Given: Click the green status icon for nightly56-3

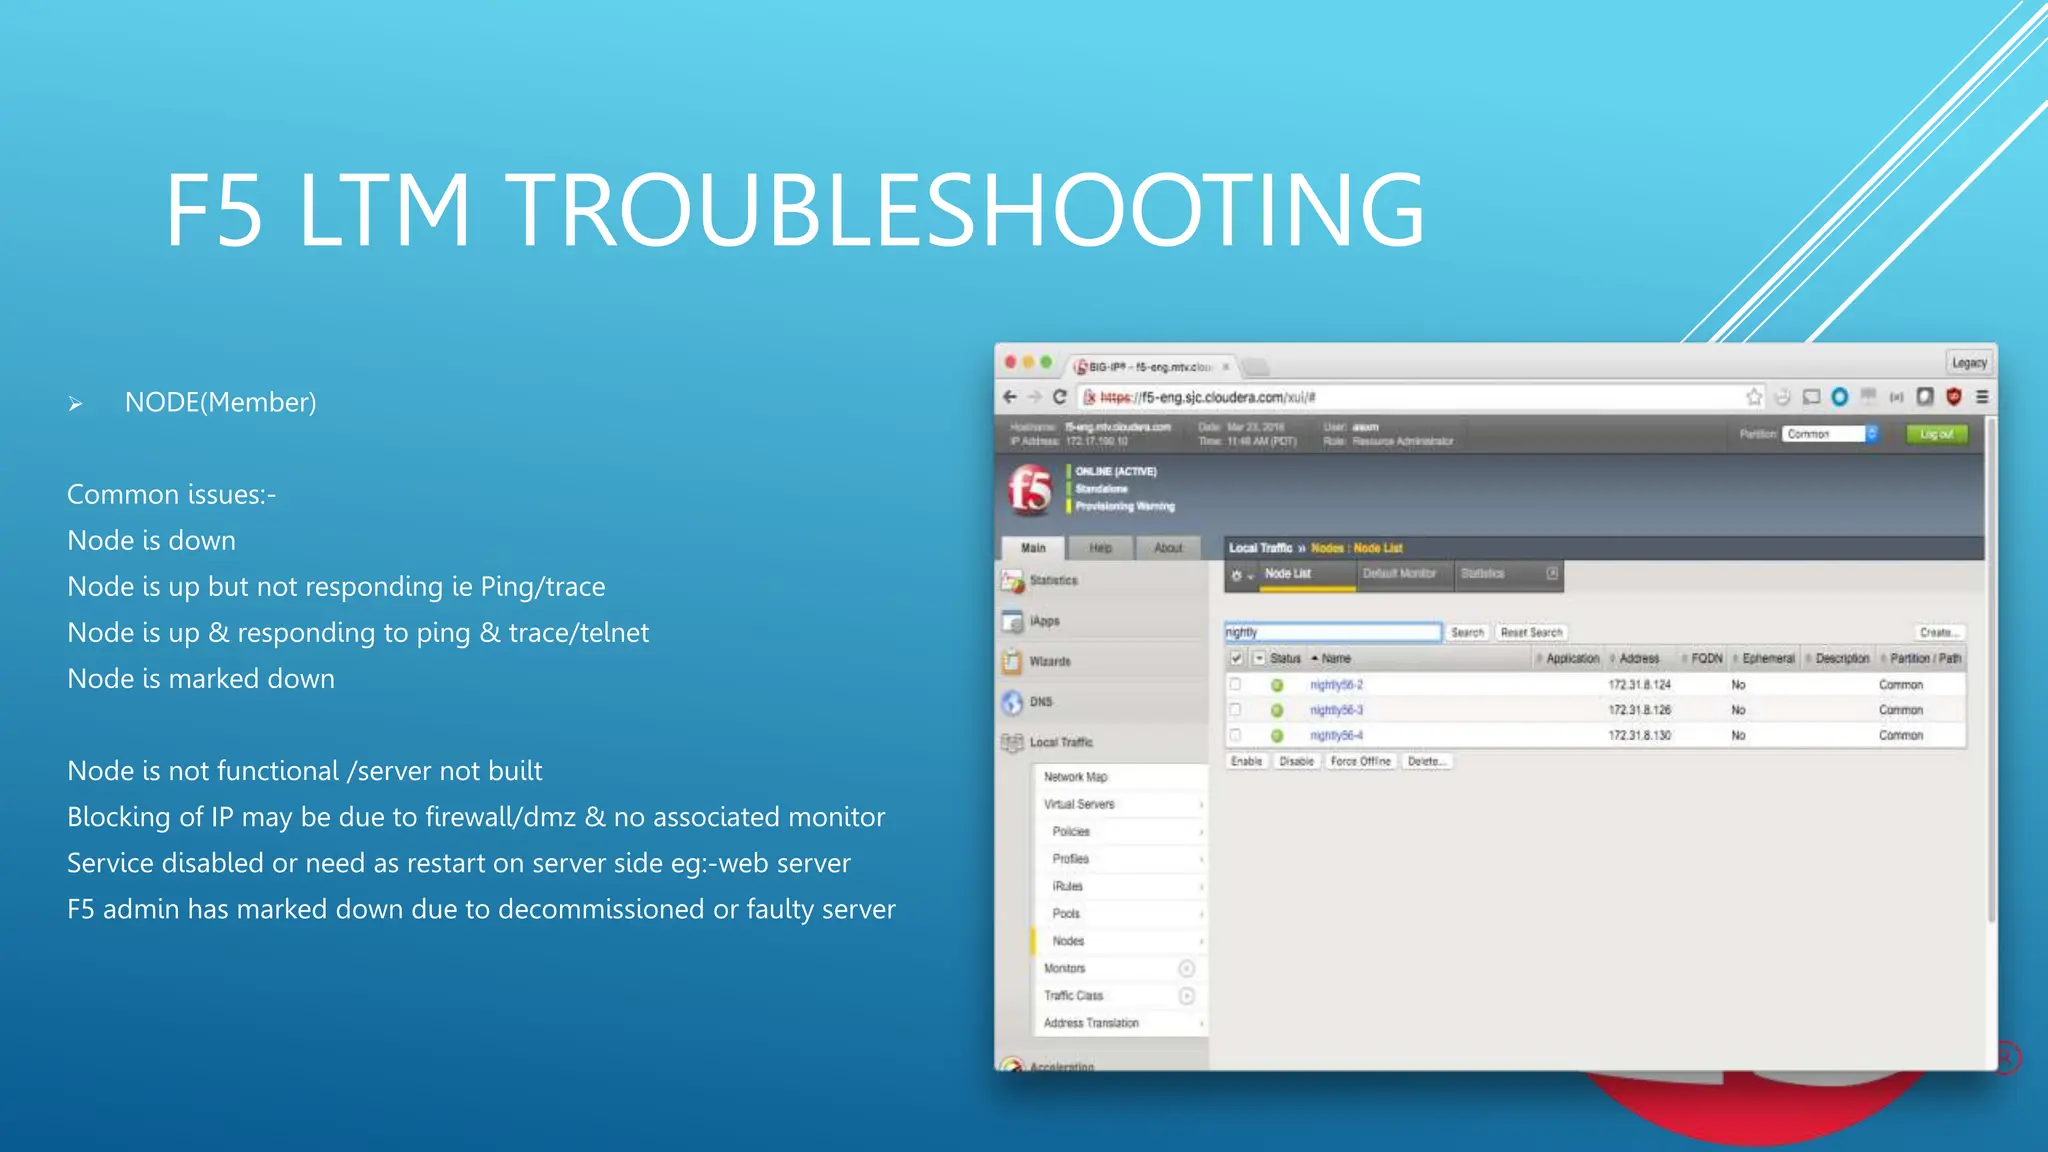Looking at the screenshot, I should click(1277, 710).
